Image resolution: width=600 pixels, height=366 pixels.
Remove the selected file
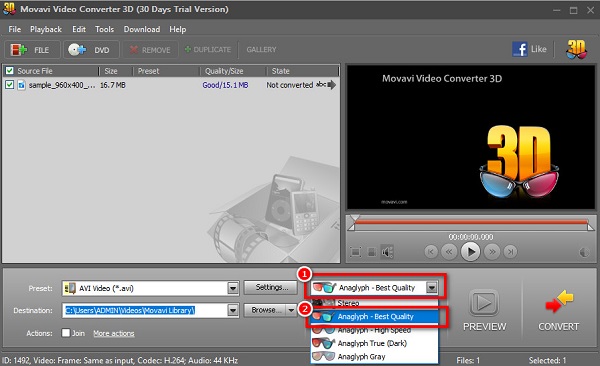pyautogui.click(x=150, y=50)
